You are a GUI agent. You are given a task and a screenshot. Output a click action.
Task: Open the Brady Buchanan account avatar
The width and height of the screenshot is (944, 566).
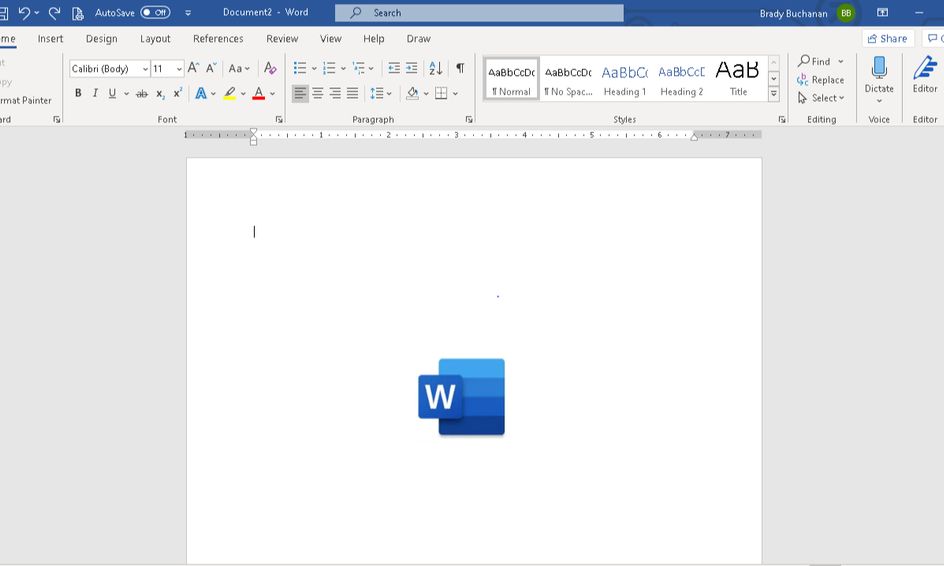[846, 13]
